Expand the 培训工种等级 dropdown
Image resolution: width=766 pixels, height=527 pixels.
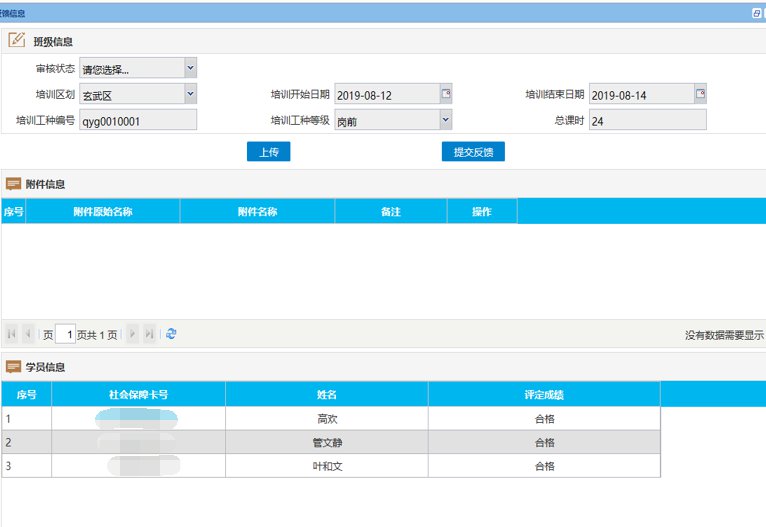[x=446, y=120]
